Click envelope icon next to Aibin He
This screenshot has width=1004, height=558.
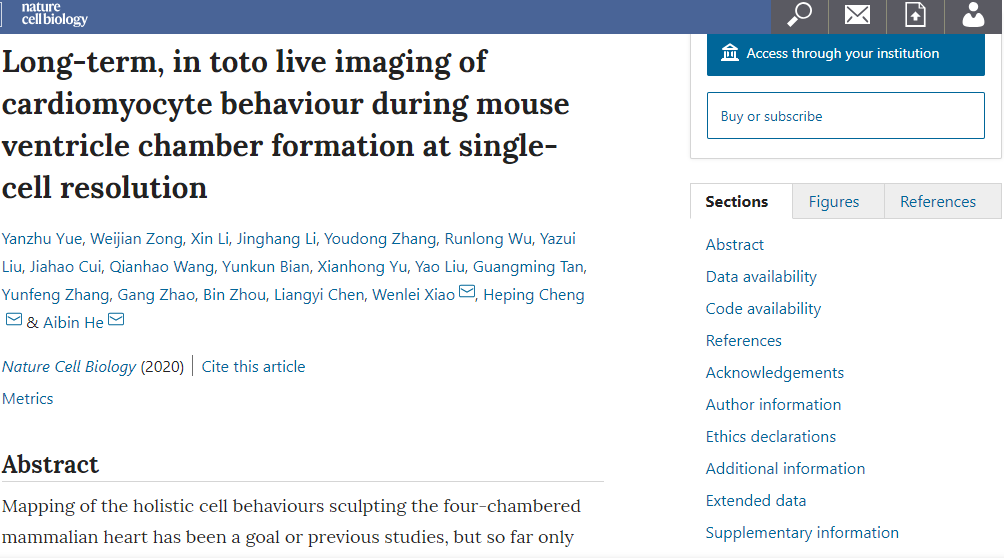(116, 321)
